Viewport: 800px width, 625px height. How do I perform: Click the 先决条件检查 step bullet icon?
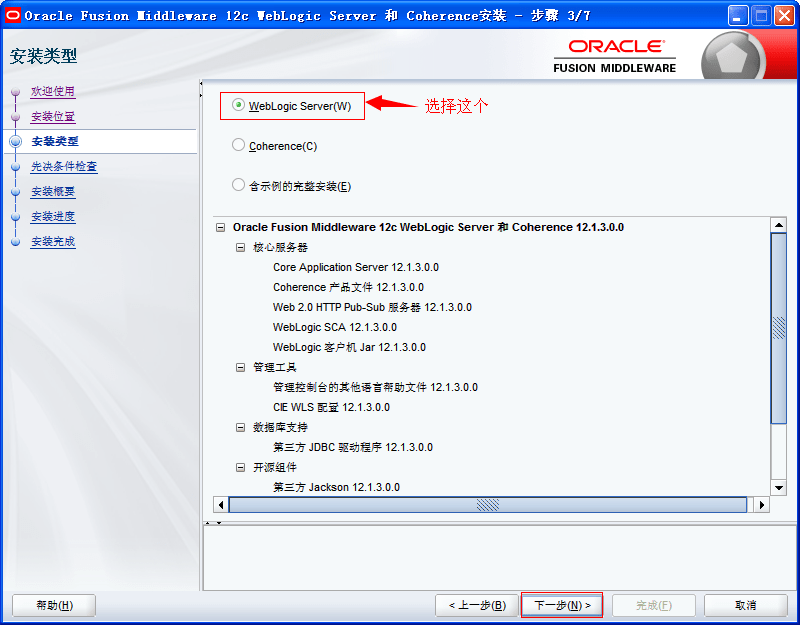pyautogui.click(x=15, y=167)
